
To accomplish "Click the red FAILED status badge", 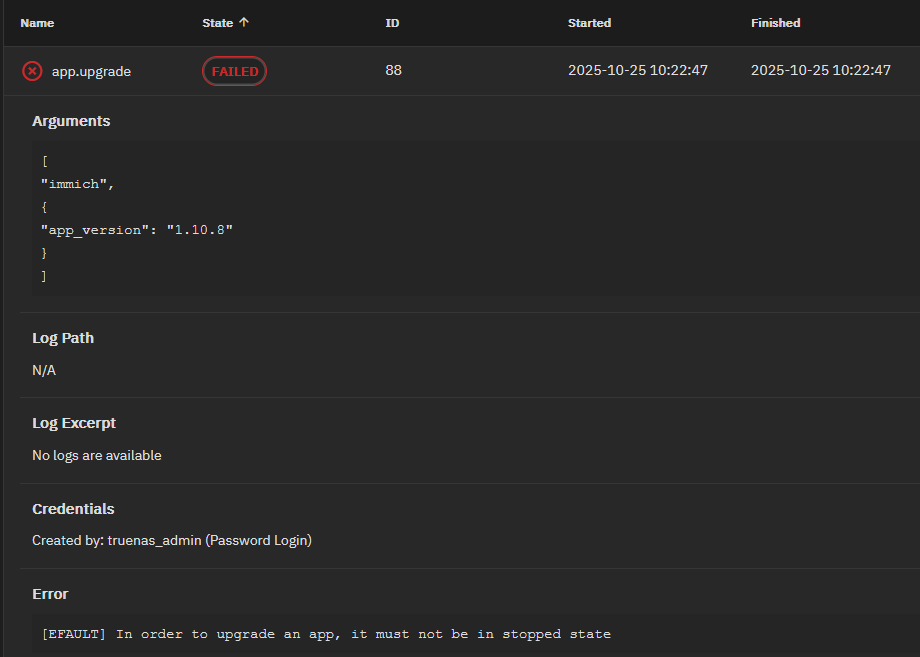I will (x=234, y=71).
